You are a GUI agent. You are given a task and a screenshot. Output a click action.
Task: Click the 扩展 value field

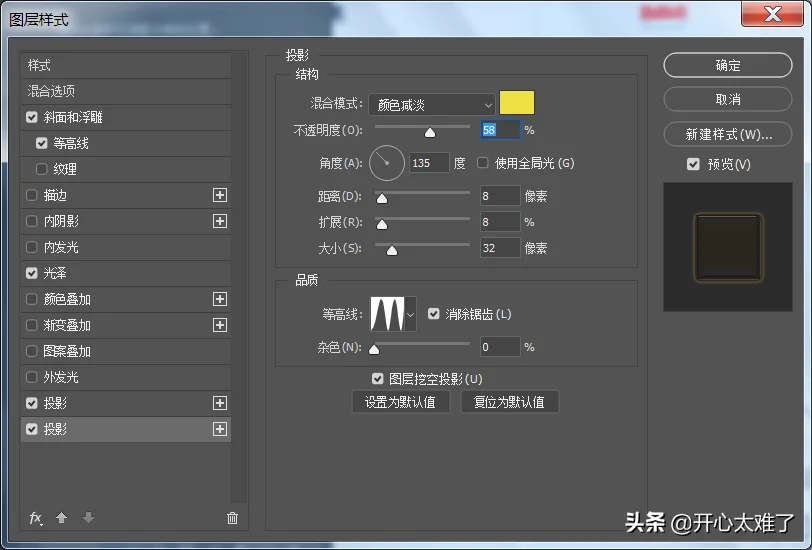pyautogui.click(x=500, y=222)
